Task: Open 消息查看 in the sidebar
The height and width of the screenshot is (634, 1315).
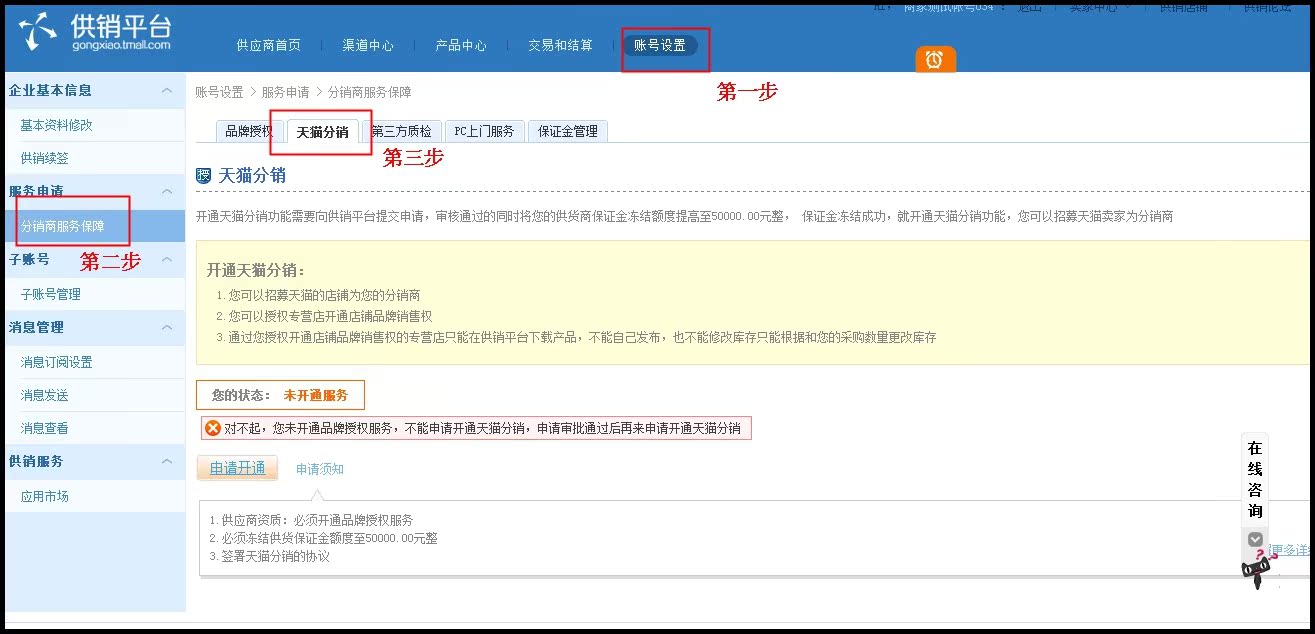Action: pos(45,428)
